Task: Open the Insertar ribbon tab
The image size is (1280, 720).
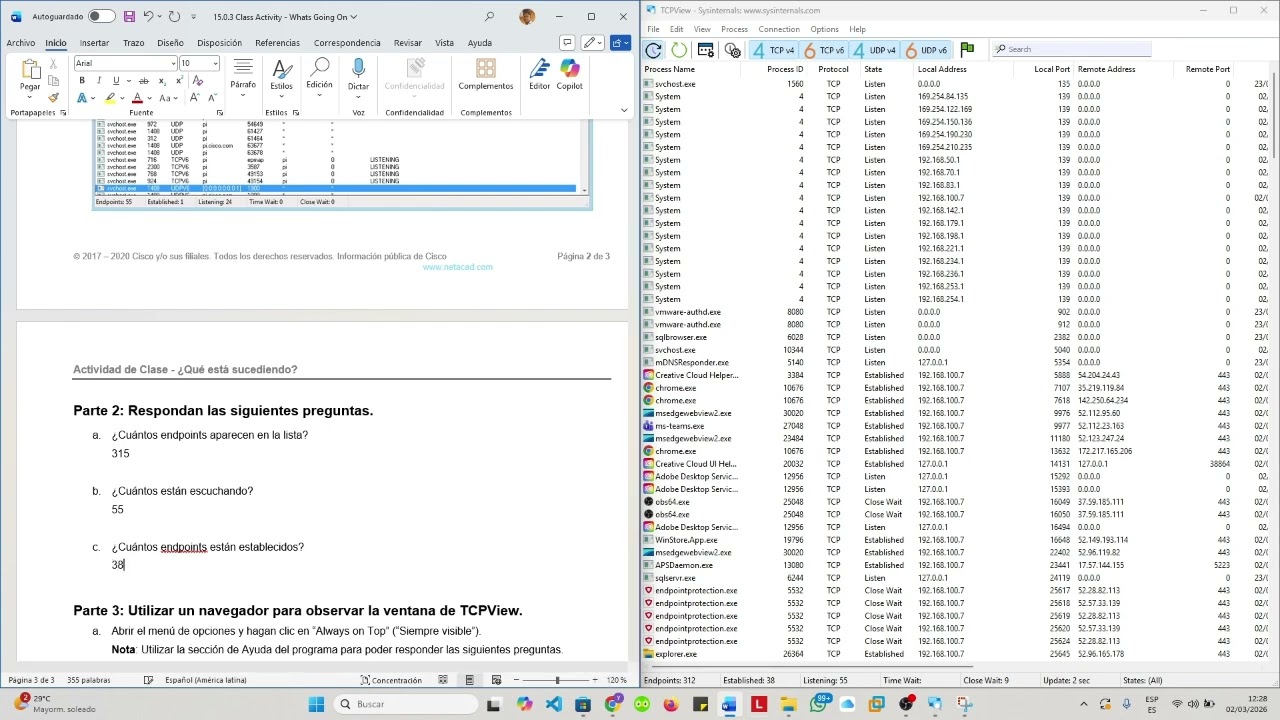Action: point(94,43)
